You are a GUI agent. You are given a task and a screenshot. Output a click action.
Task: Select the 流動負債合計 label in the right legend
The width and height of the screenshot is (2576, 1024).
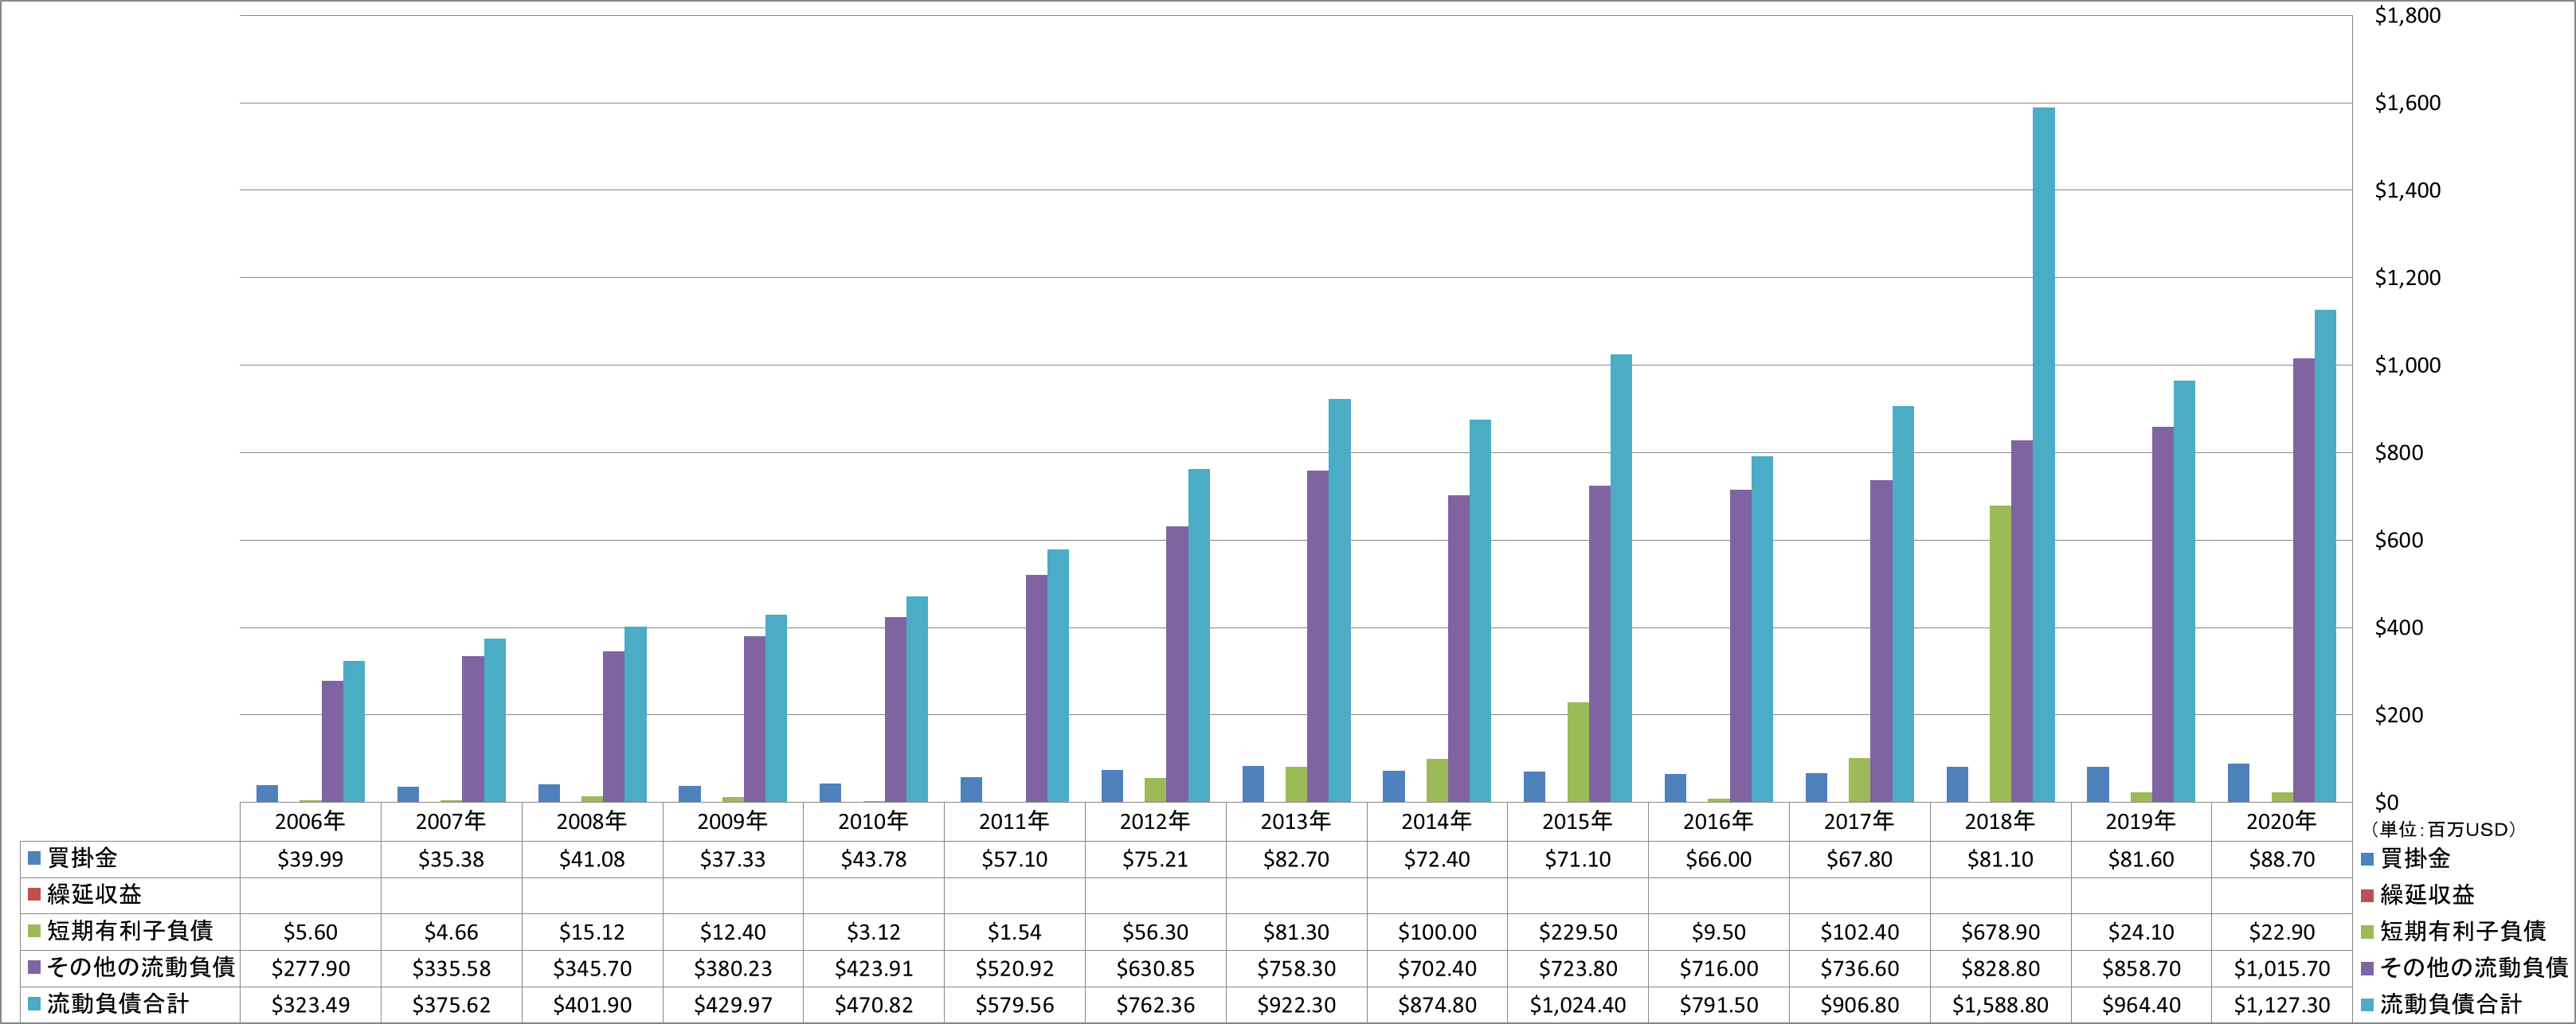(x=2451, y=1003)
